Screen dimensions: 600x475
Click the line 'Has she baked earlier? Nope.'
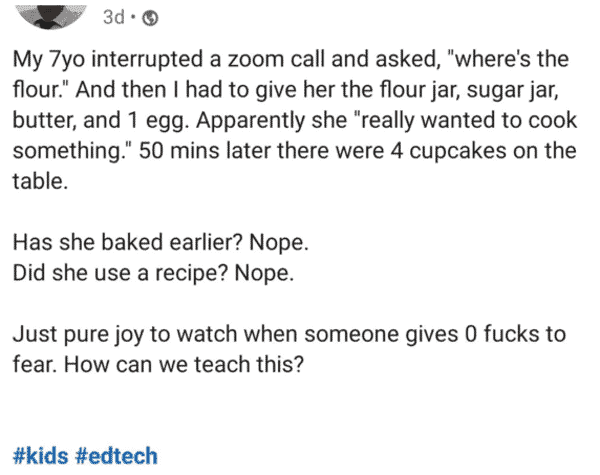161,242
